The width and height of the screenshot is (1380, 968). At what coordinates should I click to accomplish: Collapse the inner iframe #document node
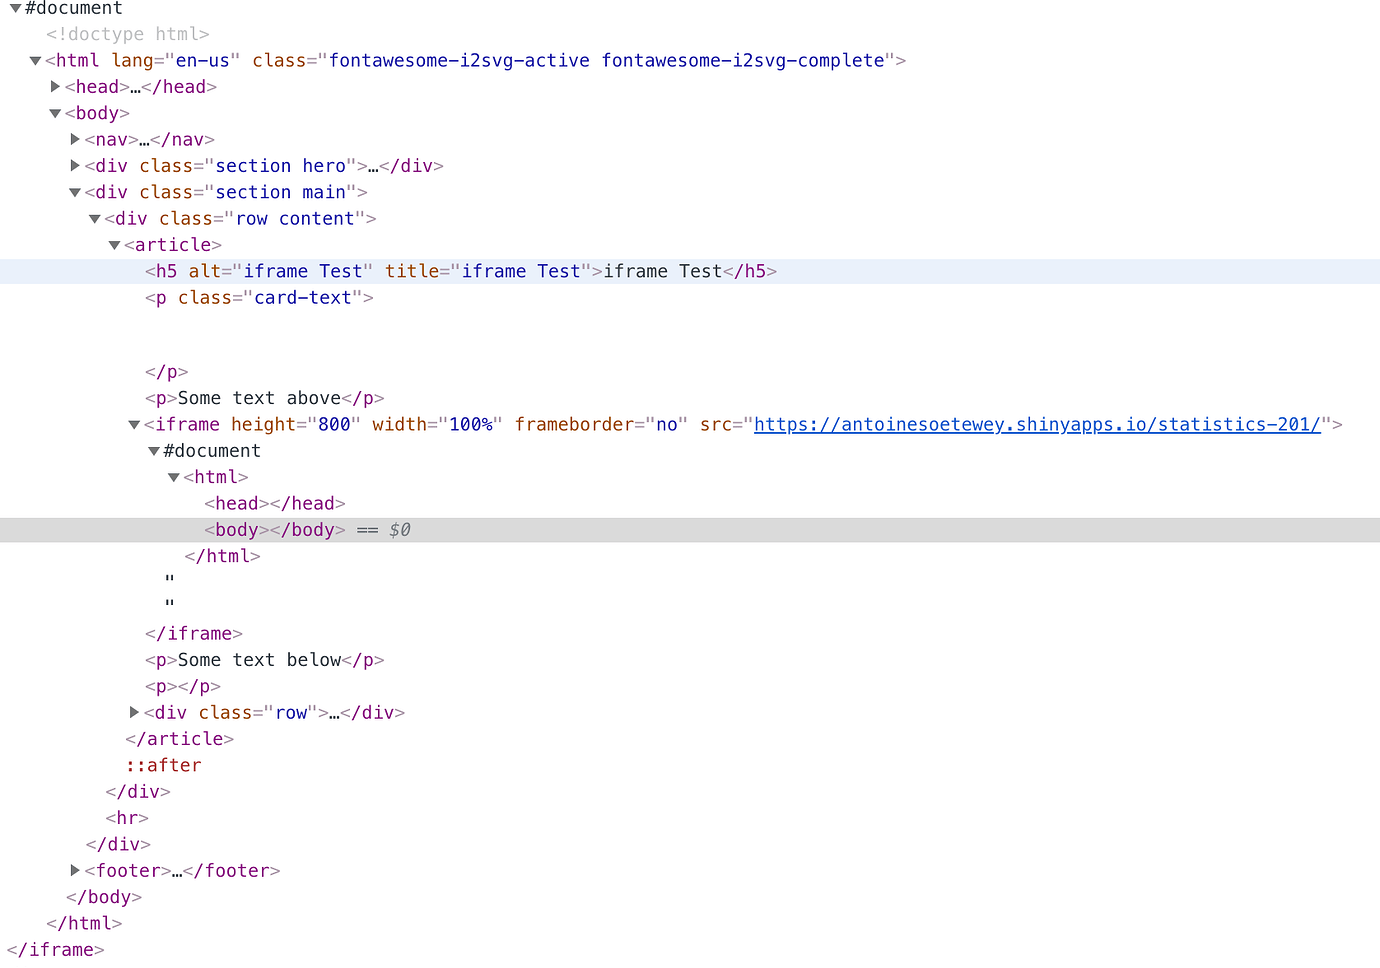pyautogui.click(x=154, y=450)
